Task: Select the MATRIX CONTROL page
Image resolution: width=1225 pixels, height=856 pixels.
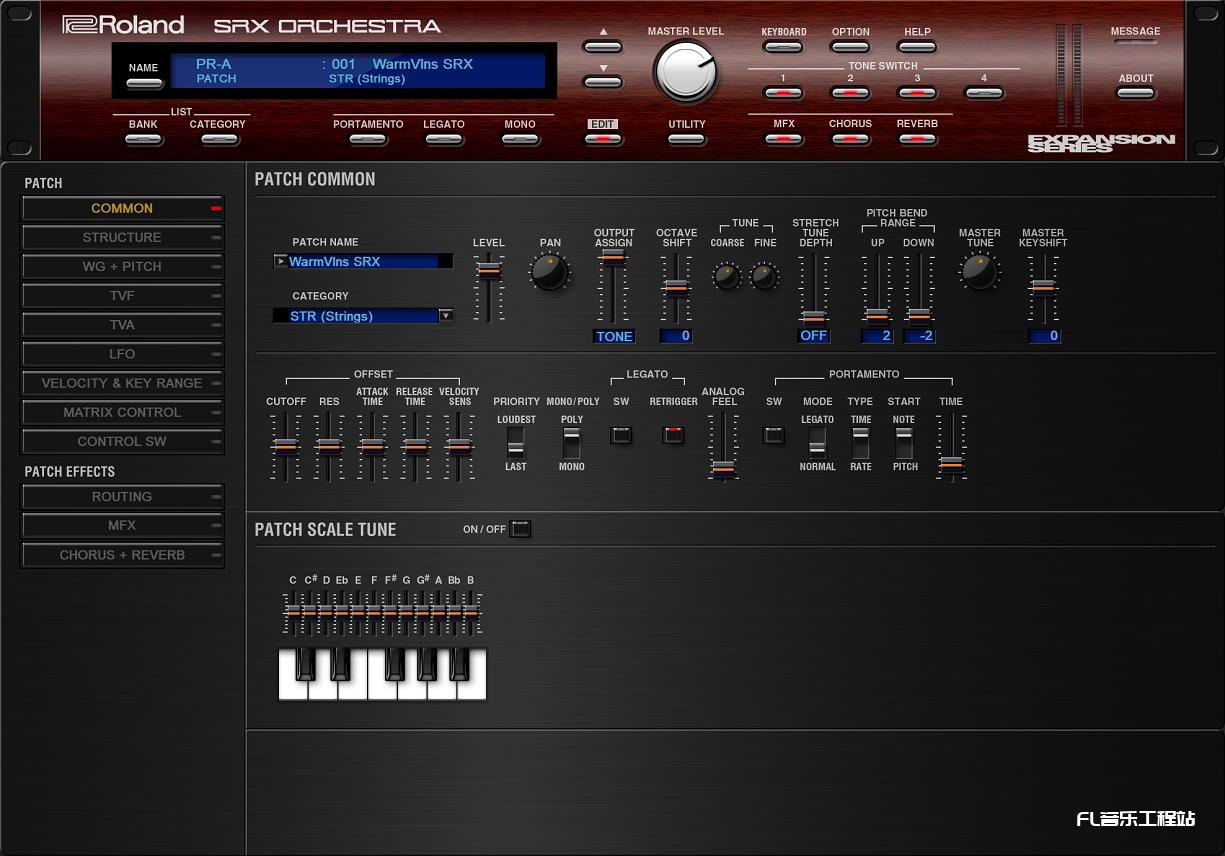Action: click(x=122, y=412)
